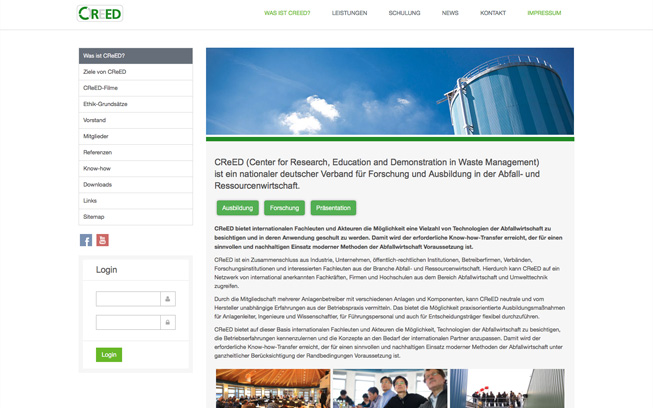Image resolution: width=653 pixels, height=408 pixels.
Task: Click the user icon beside username field
Action: click(x=168, y=299)
